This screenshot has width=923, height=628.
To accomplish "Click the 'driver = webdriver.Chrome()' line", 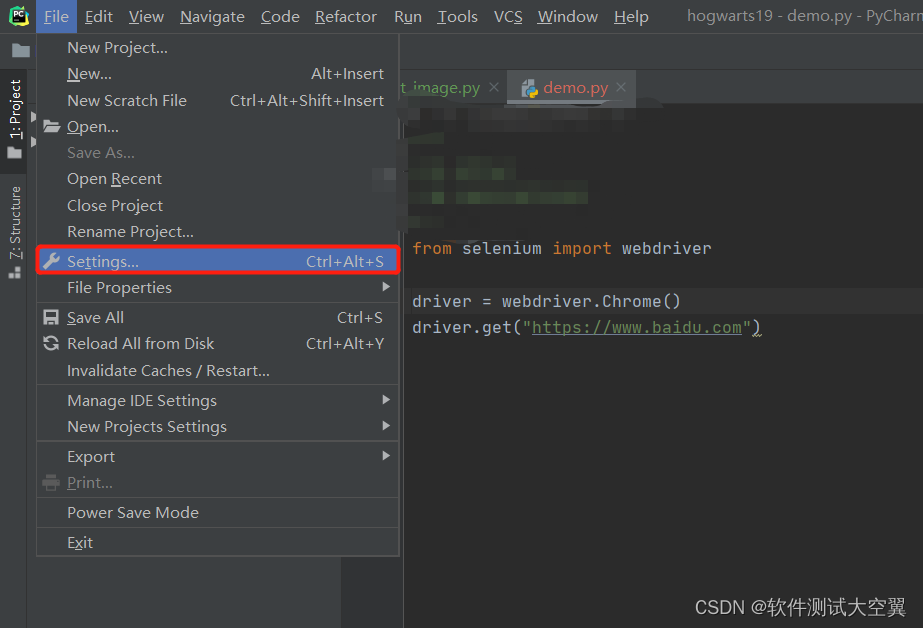I will [x=546, y=301].
